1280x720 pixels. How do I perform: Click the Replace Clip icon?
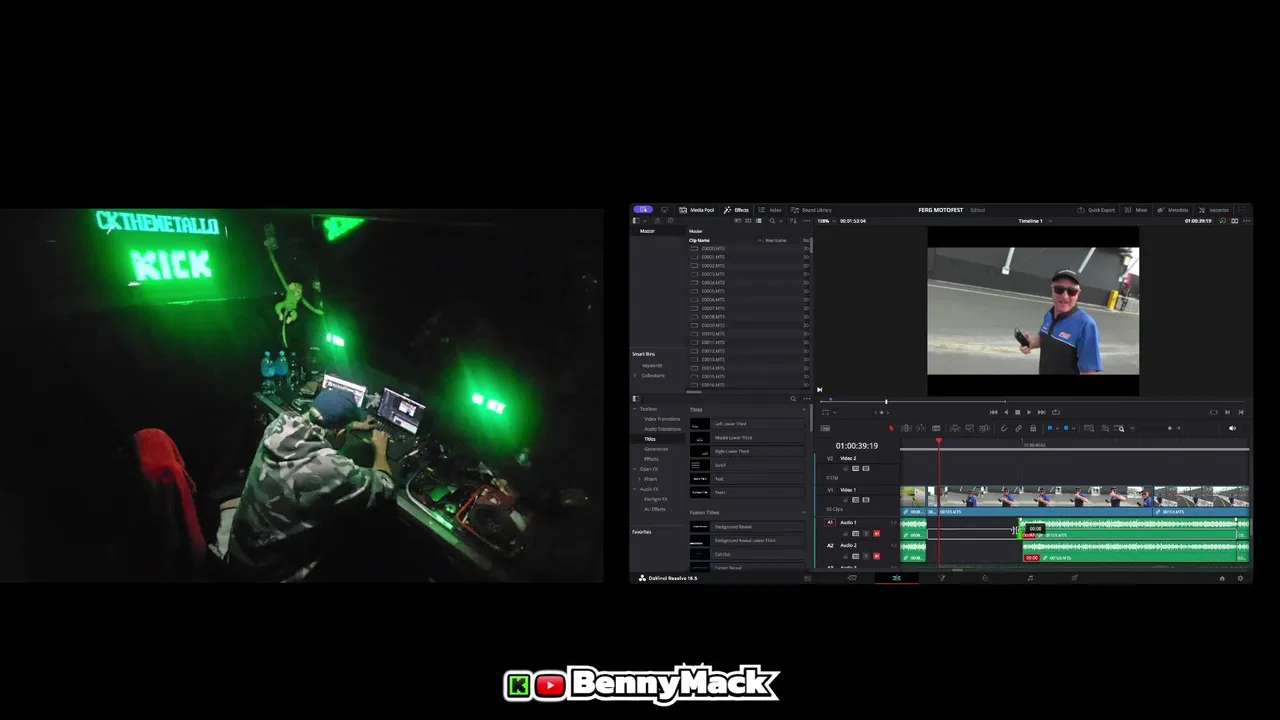click(984, 428)
